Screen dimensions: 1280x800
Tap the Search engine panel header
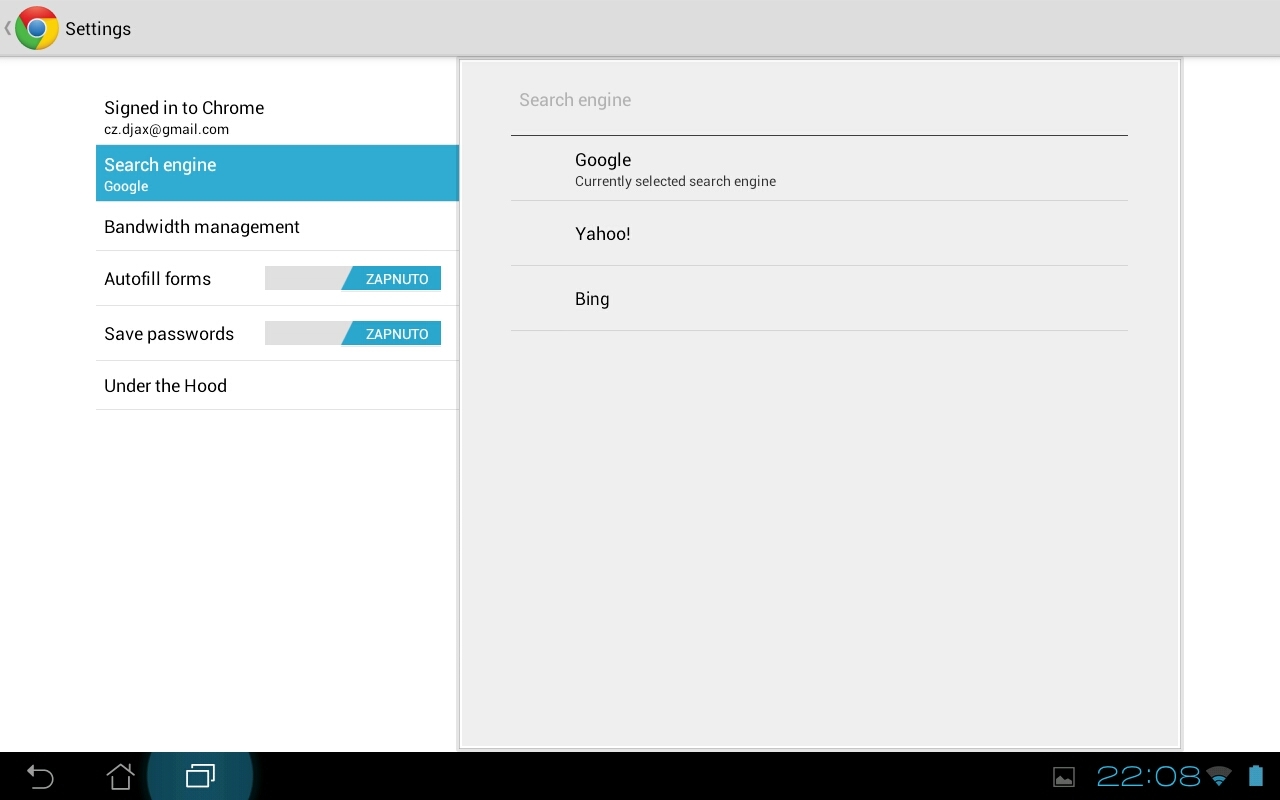575,99
